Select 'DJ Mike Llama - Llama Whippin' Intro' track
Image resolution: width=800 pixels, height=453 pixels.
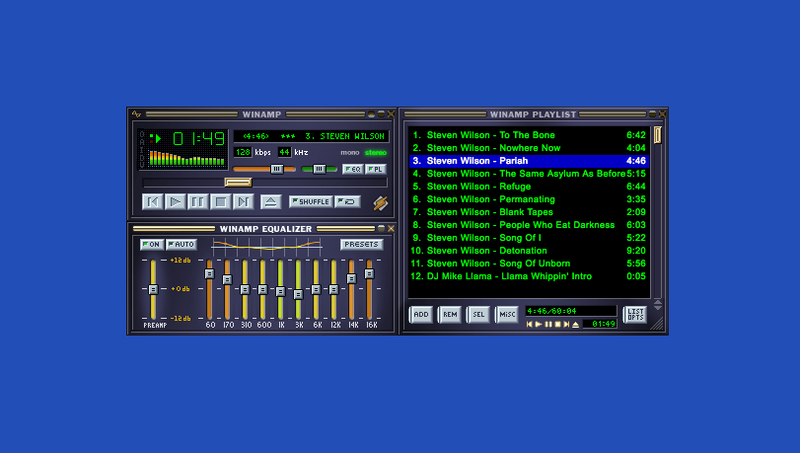point(529,276)
